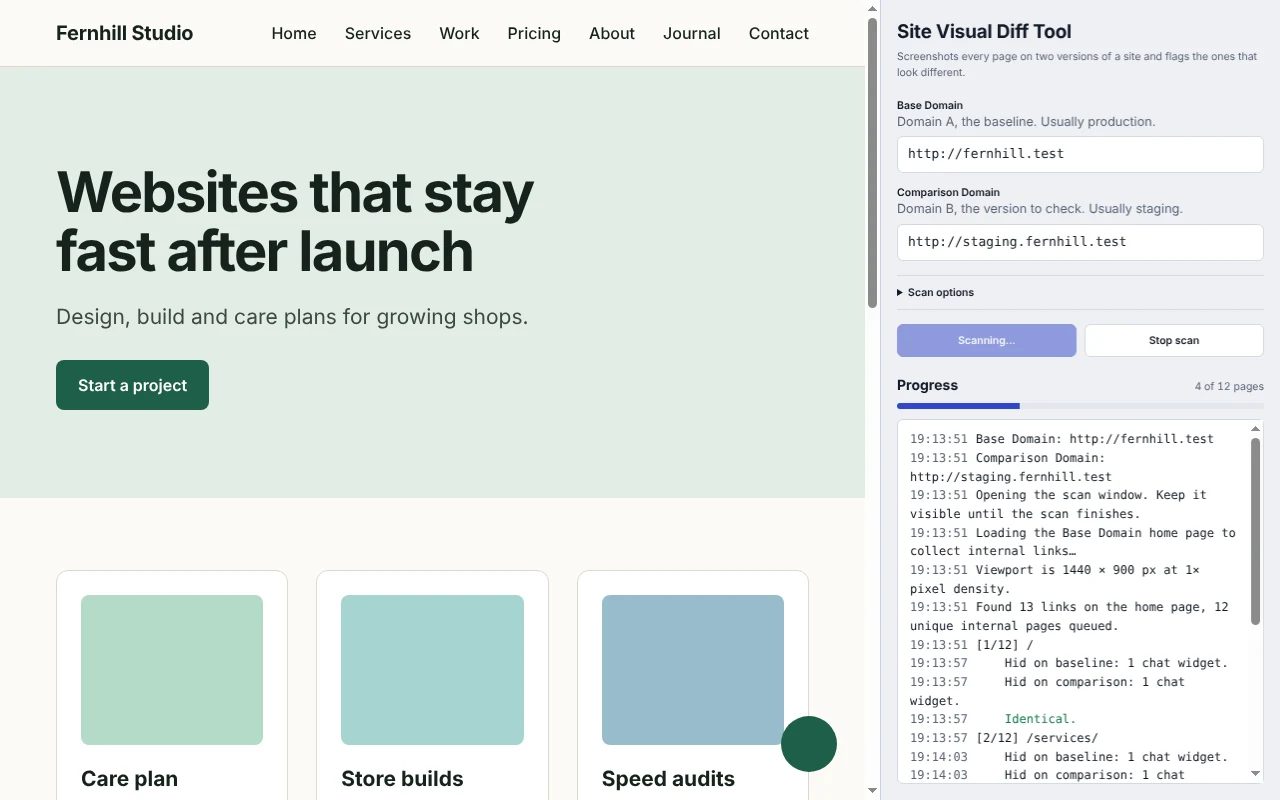Click the "Care plan" card title
Viewport: 1280px width, 800px height.
(129, 779)
